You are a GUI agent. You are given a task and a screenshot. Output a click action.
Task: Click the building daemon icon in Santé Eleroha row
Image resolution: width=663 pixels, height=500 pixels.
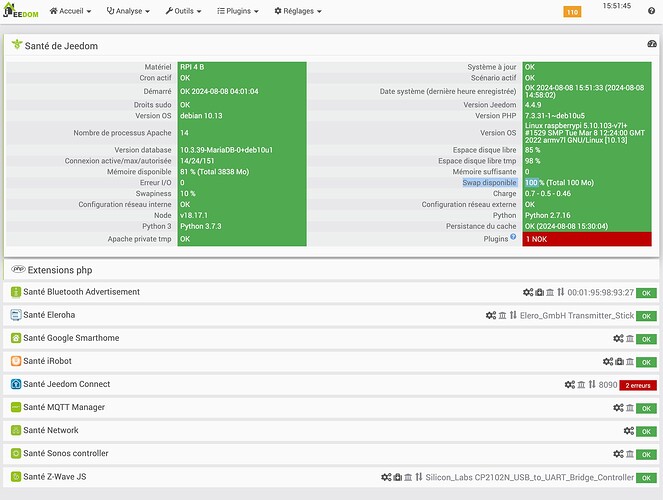pyautogui.click(x=502, y=315)
